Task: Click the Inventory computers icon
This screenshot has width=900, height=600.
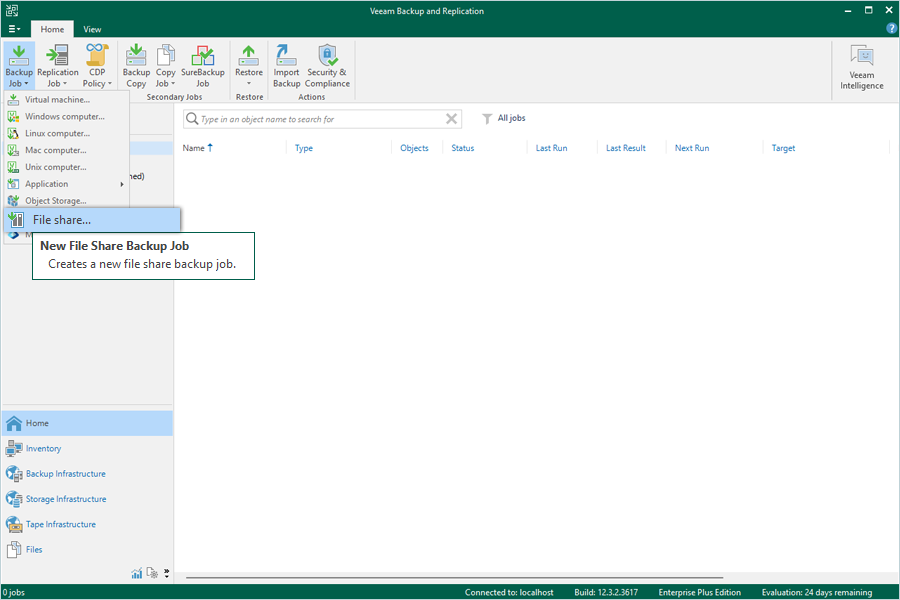Action: tap(14, 448)
